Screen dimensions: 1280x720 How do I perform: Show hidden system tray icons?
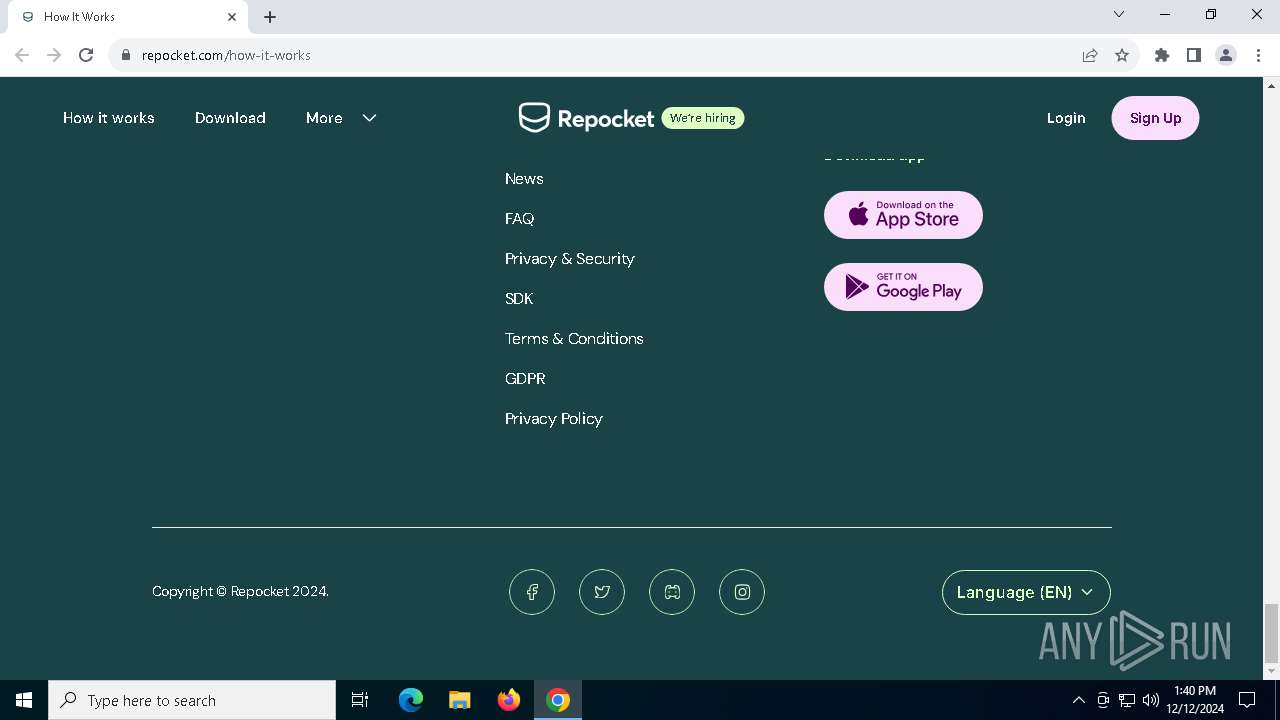(x=1078, y=700)
